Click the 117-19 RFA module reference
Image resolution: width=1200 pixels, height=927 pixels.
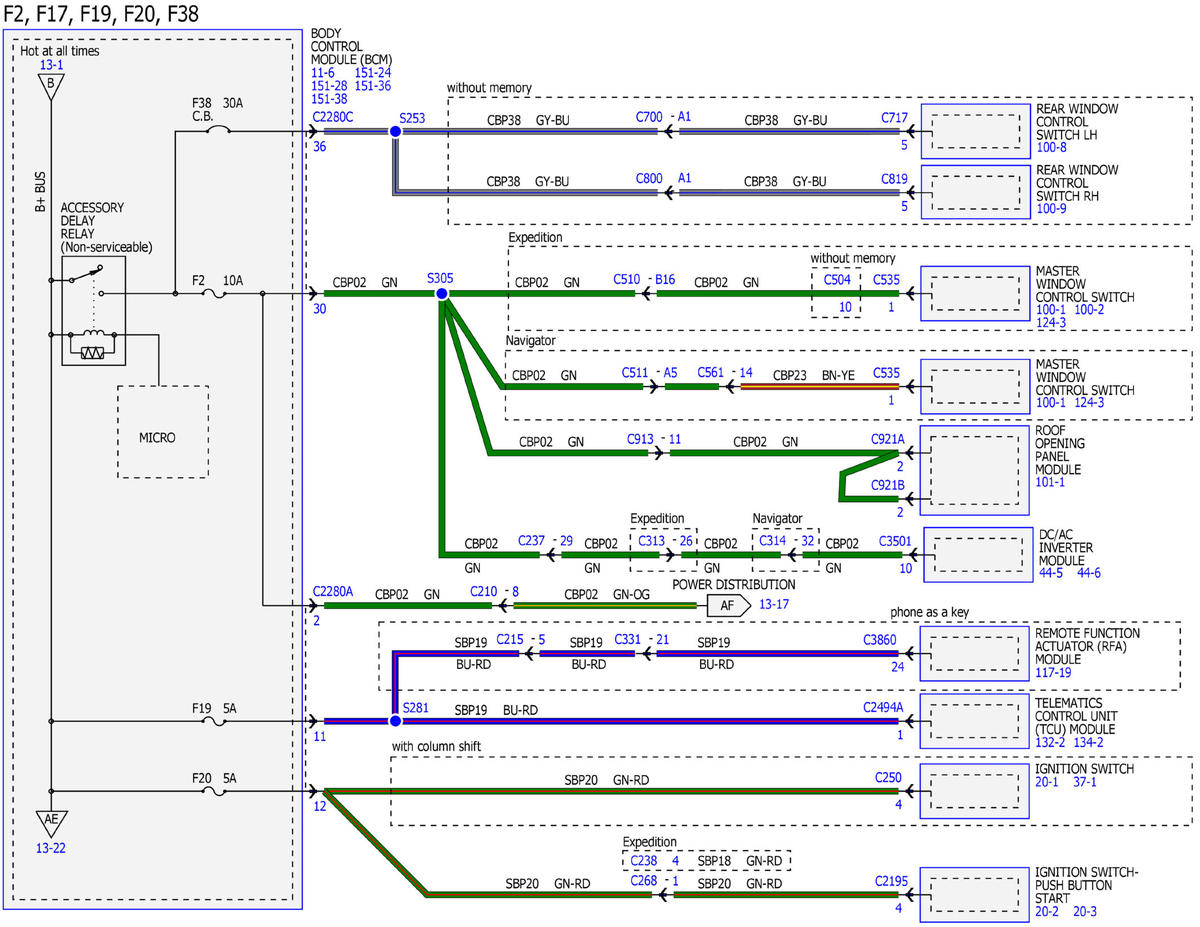[1055, 673]
